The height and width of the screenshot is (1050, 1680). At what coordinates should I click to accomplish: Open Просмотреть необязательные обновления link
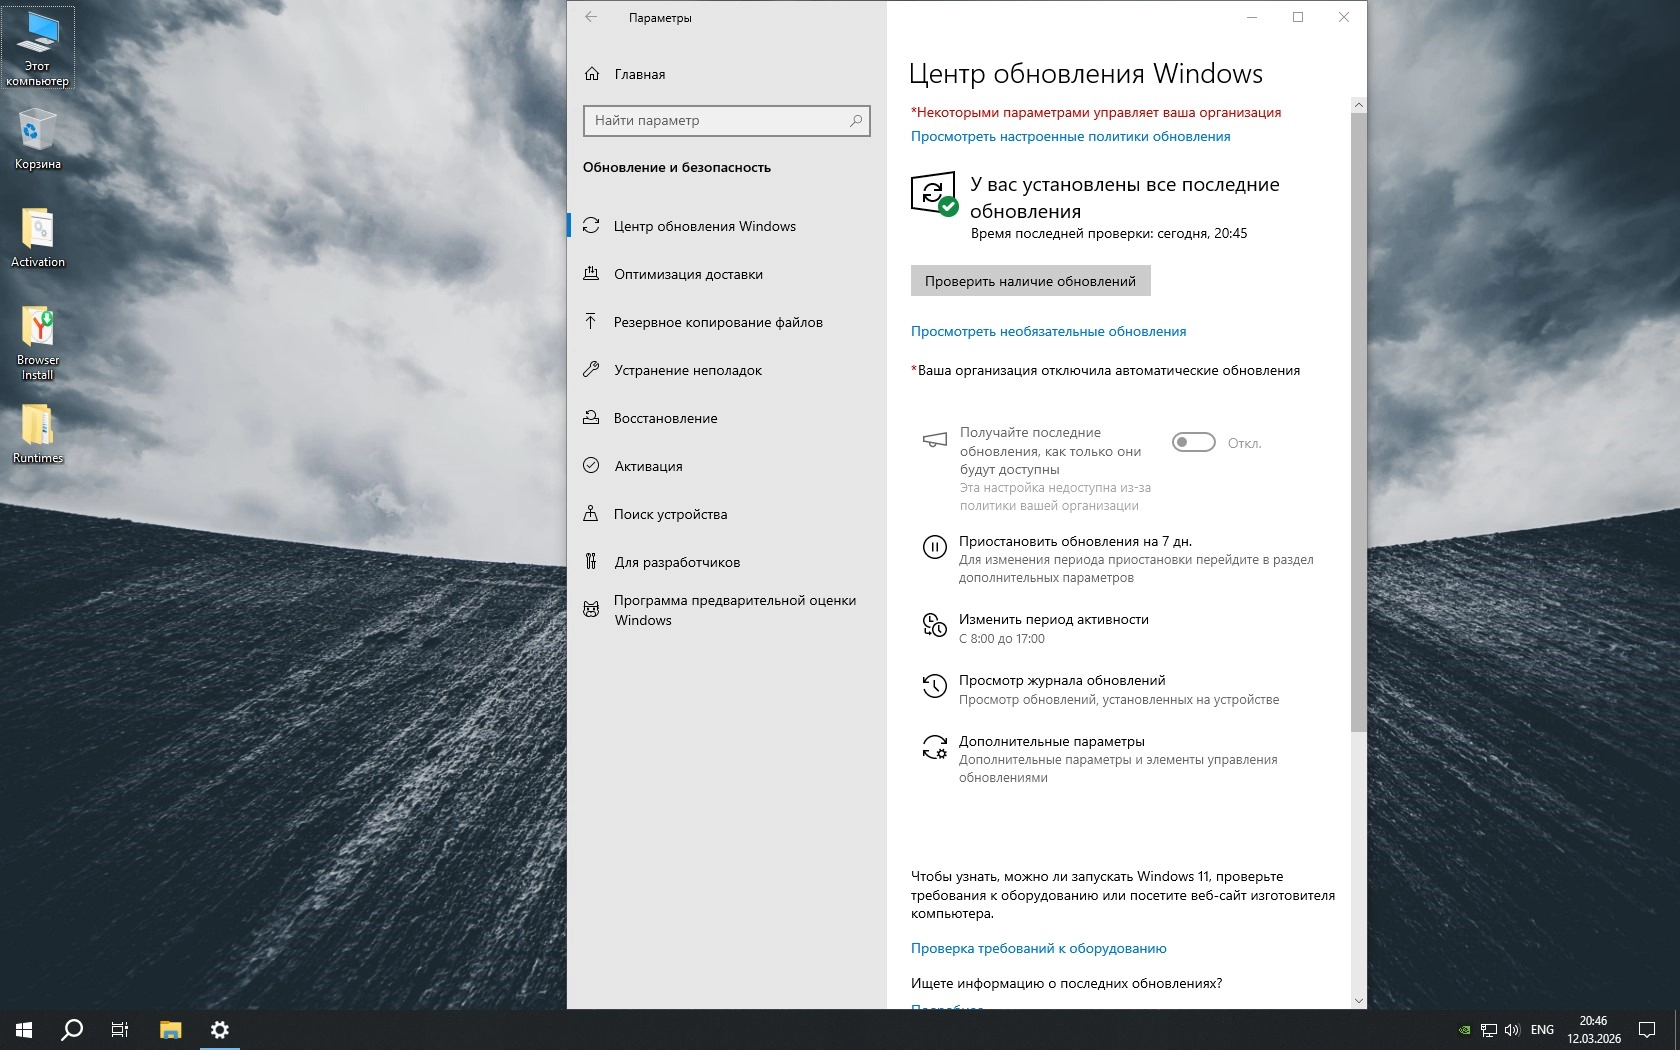coord(1048,332)
